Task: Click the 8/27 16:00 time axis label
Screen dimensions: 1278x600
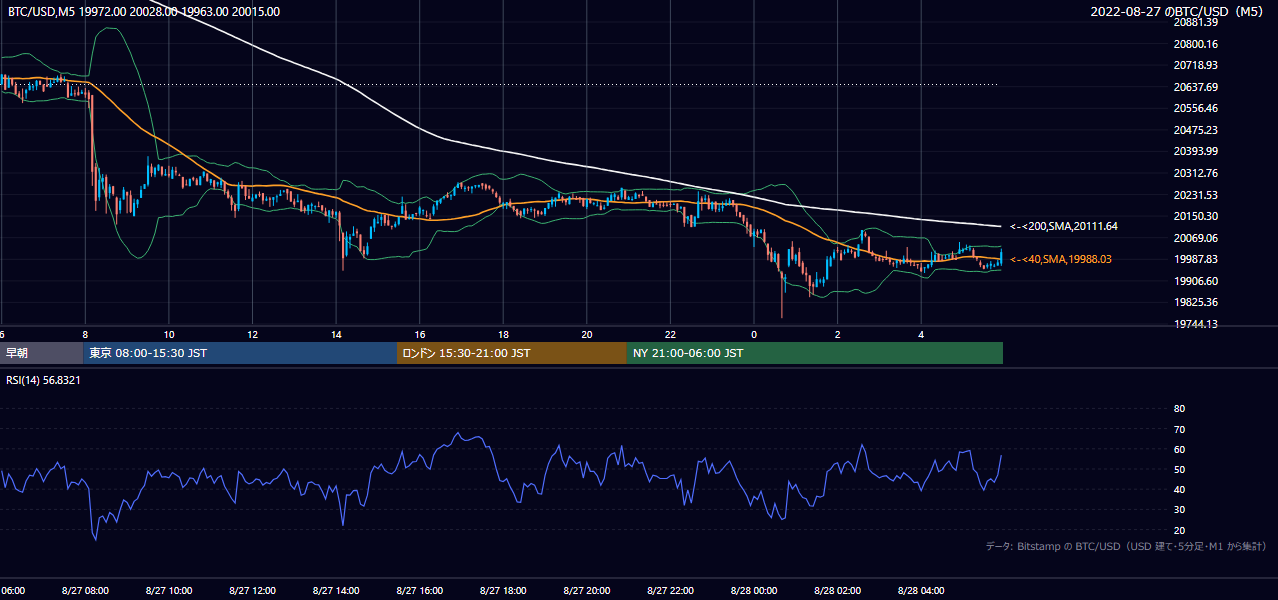Action: (420, 591)
